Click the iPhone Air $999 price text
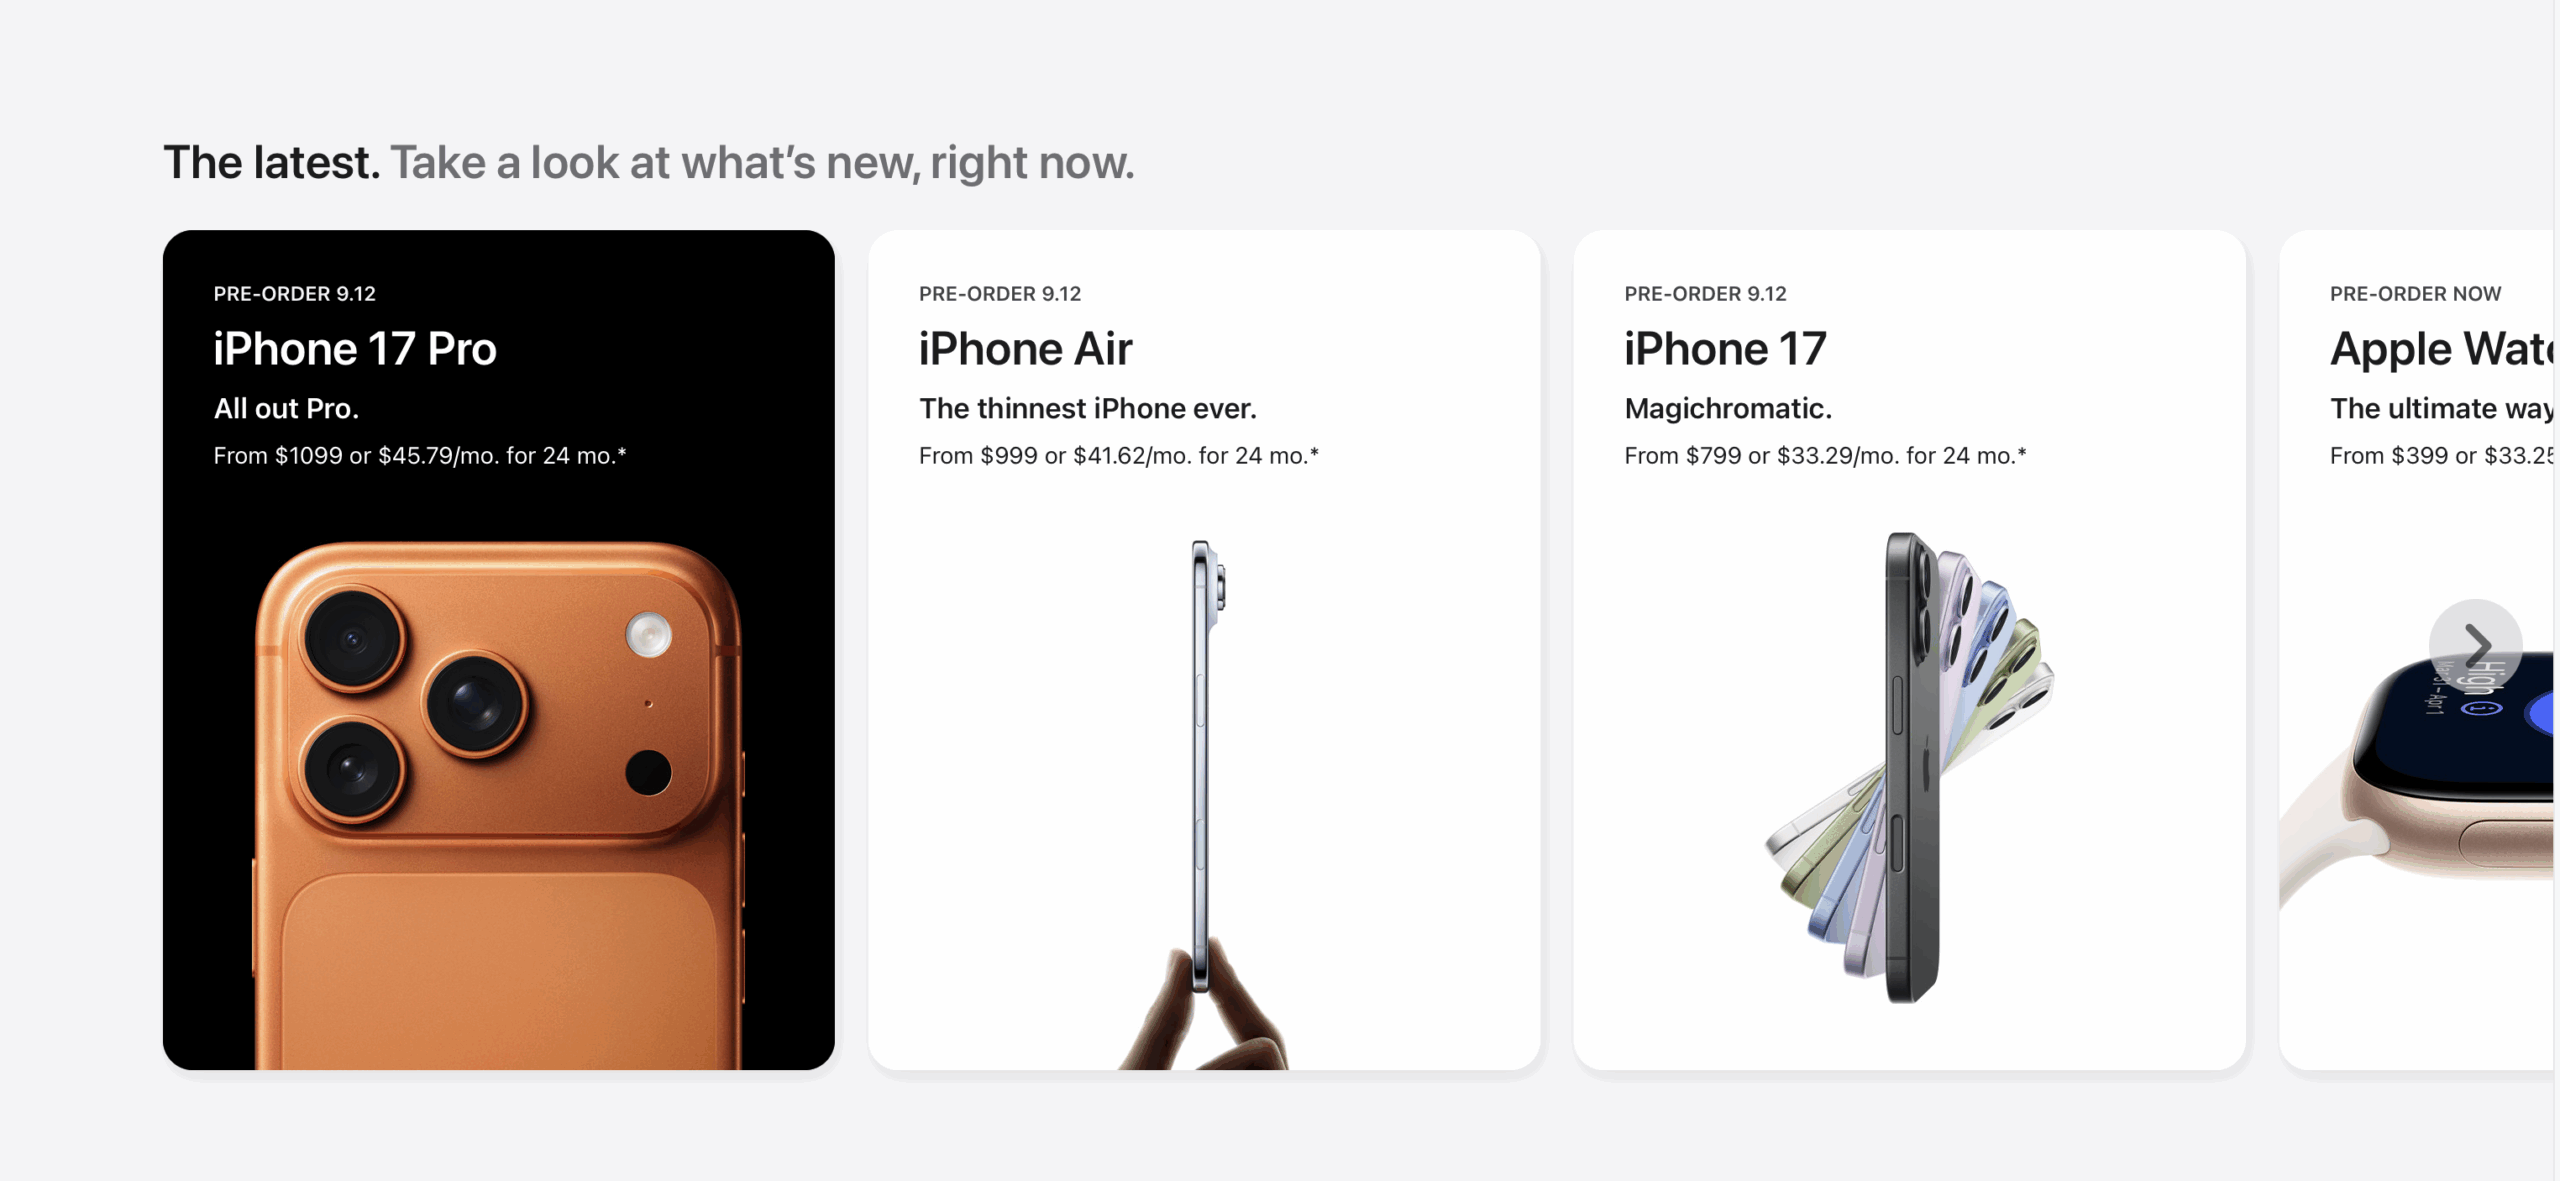The height and width of the screenshot is (1181, 2560). point(1119,456)
